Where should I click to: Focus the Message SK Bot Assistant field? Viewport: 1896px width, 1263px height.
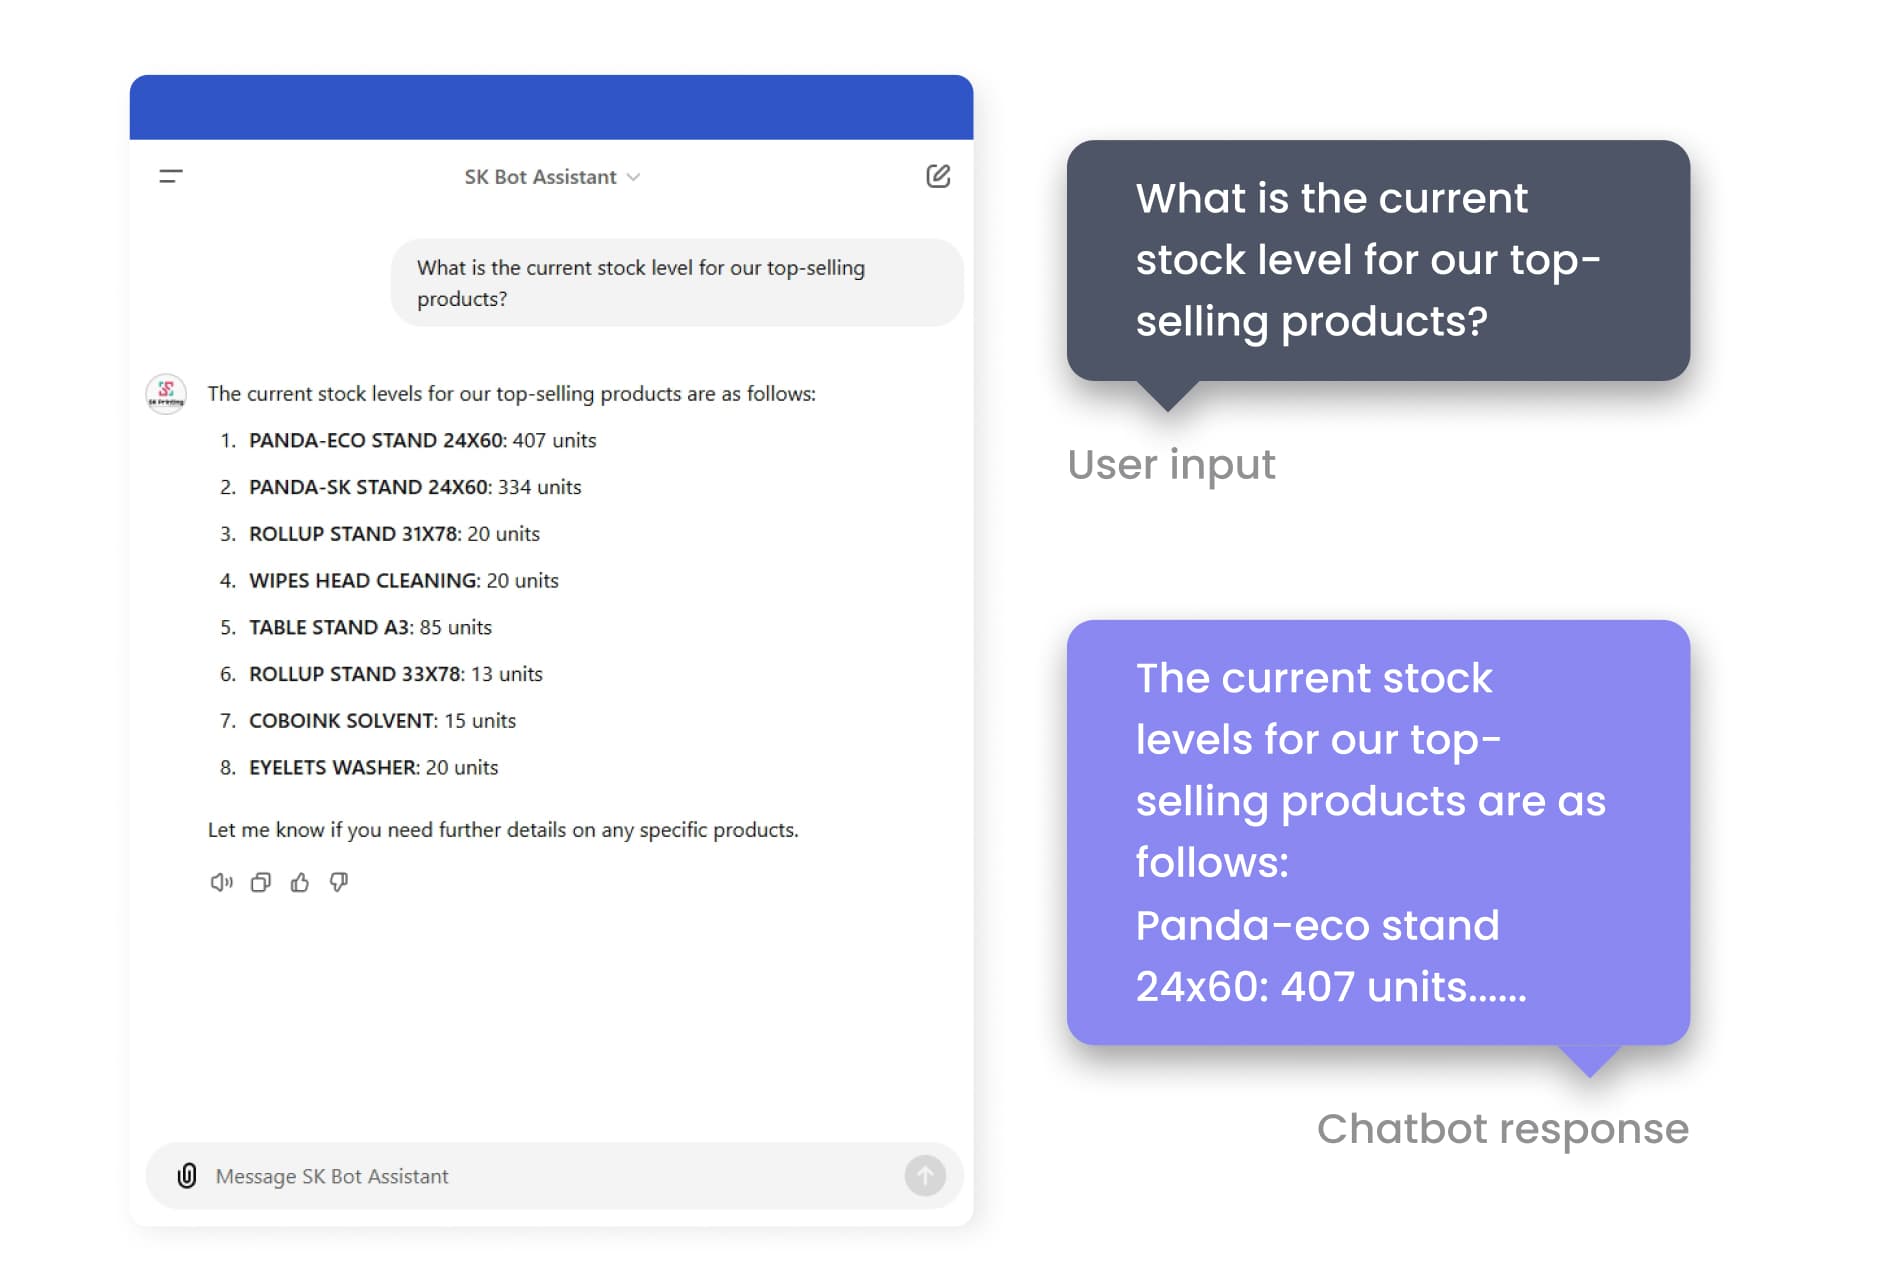coord(550,1176)
